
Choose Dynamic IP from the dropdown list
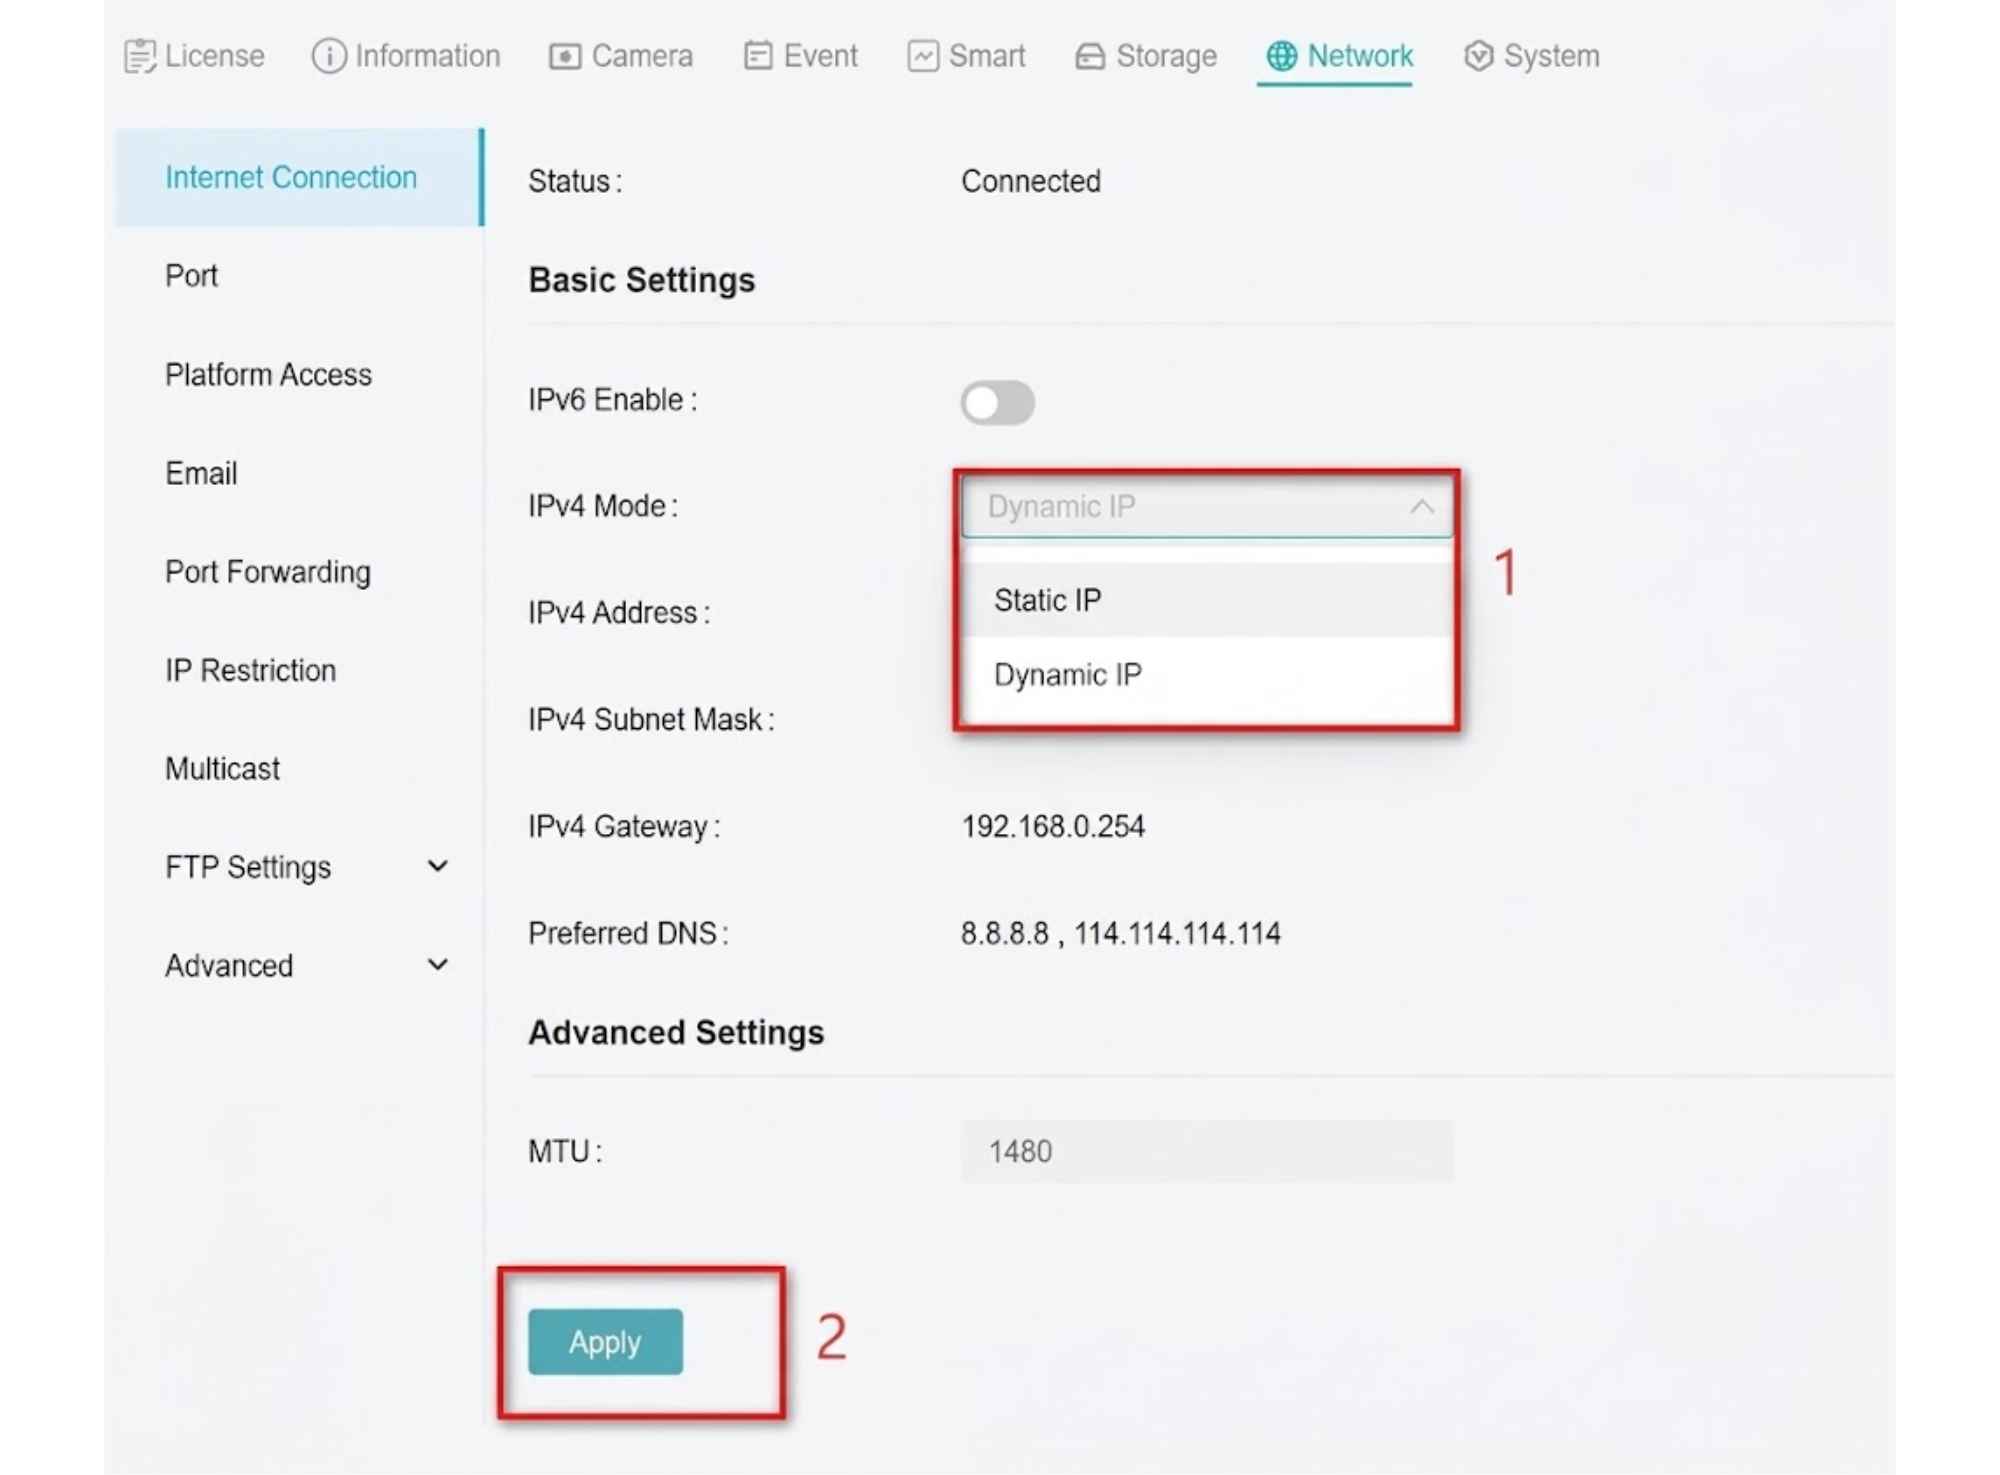click(1207, 675)
